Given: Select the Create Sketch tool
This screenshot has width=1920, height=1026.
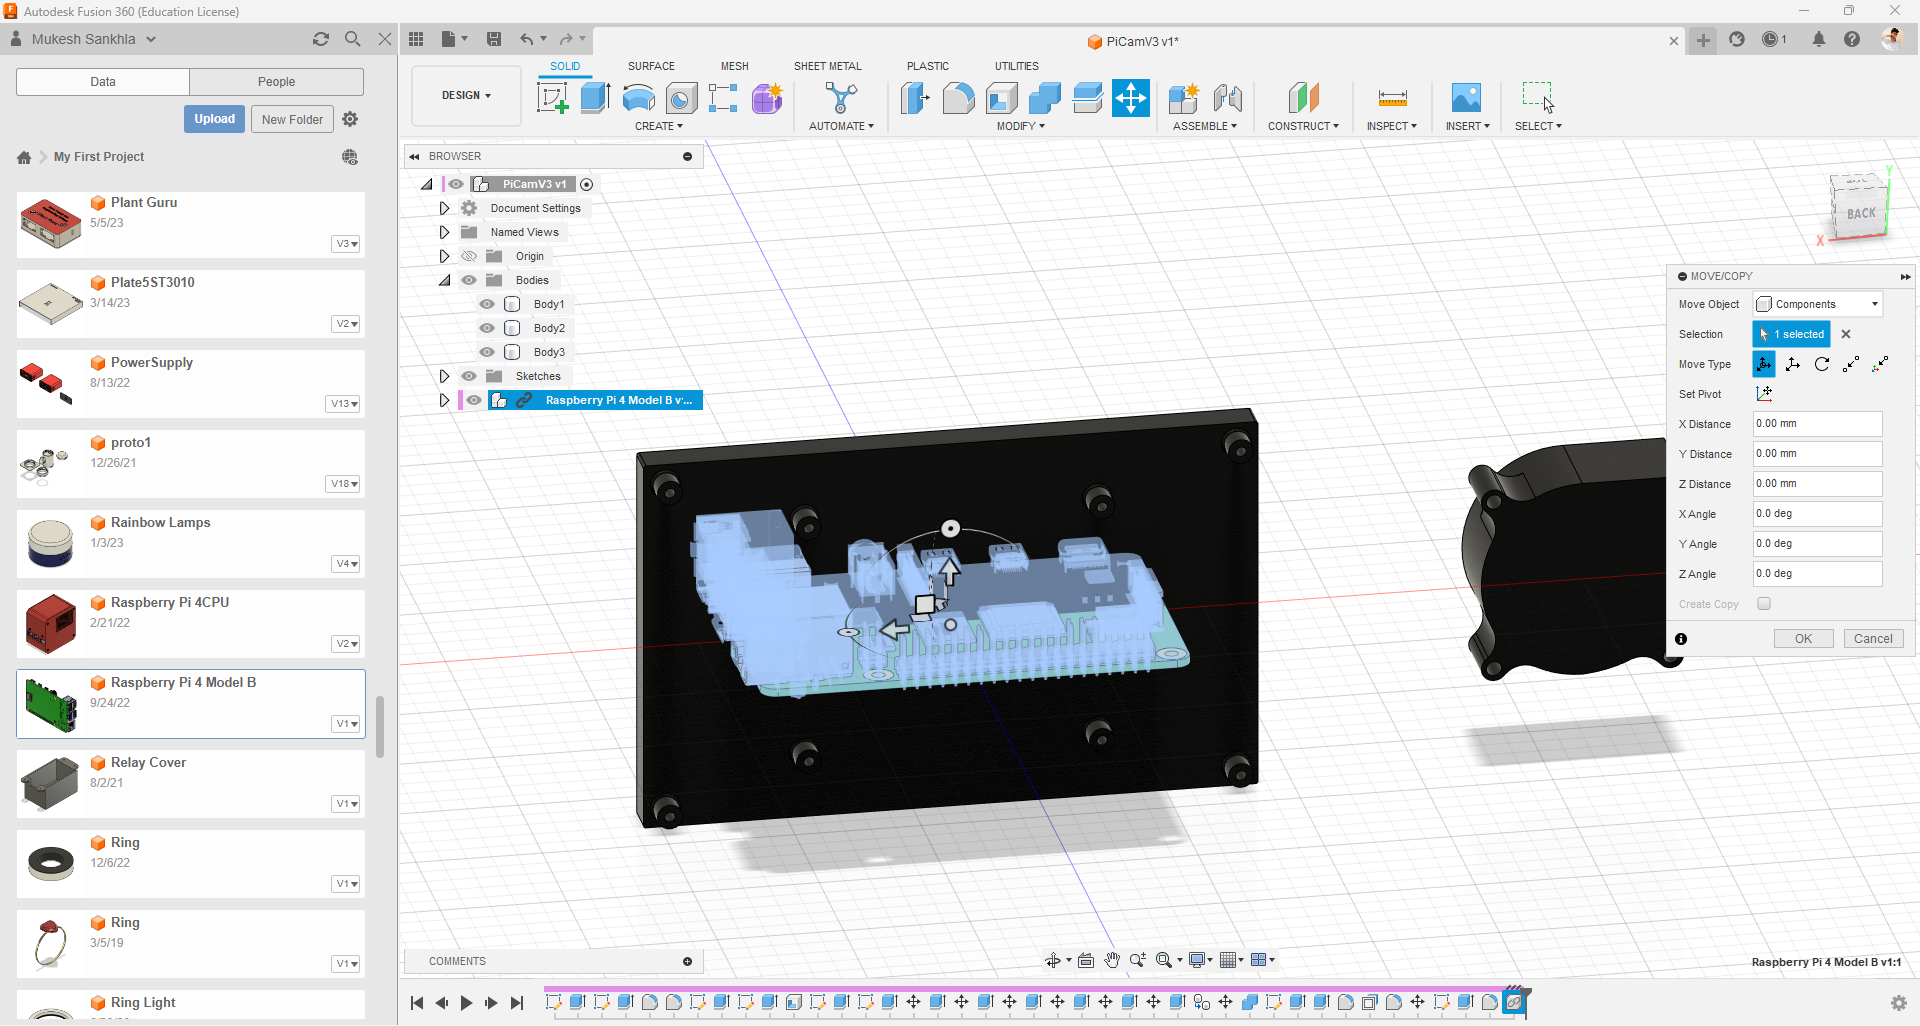Looking at the screenshot, I should tap(552, 98).
